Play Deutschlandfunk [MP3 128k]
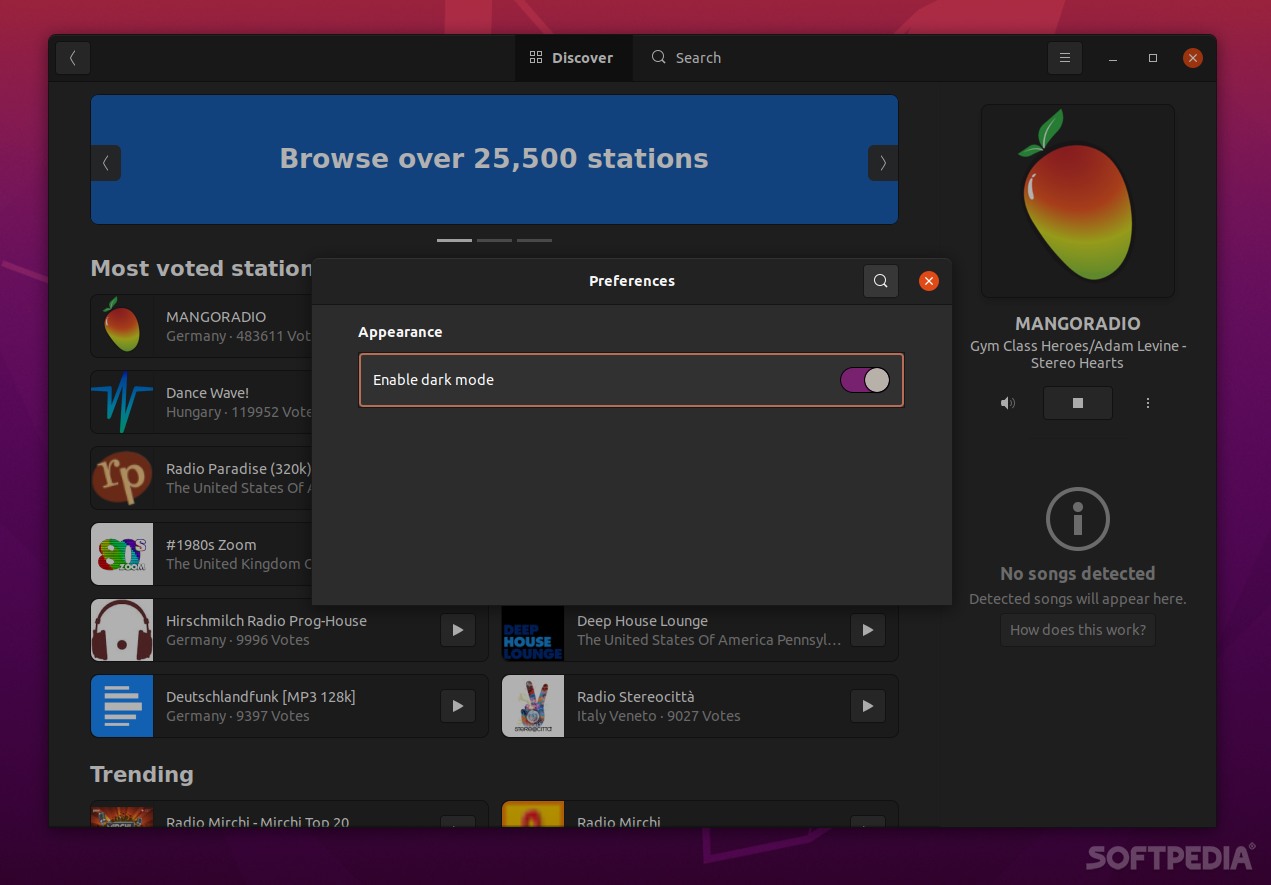This screenshot has height=885, width=1271. tap(458, 706)
